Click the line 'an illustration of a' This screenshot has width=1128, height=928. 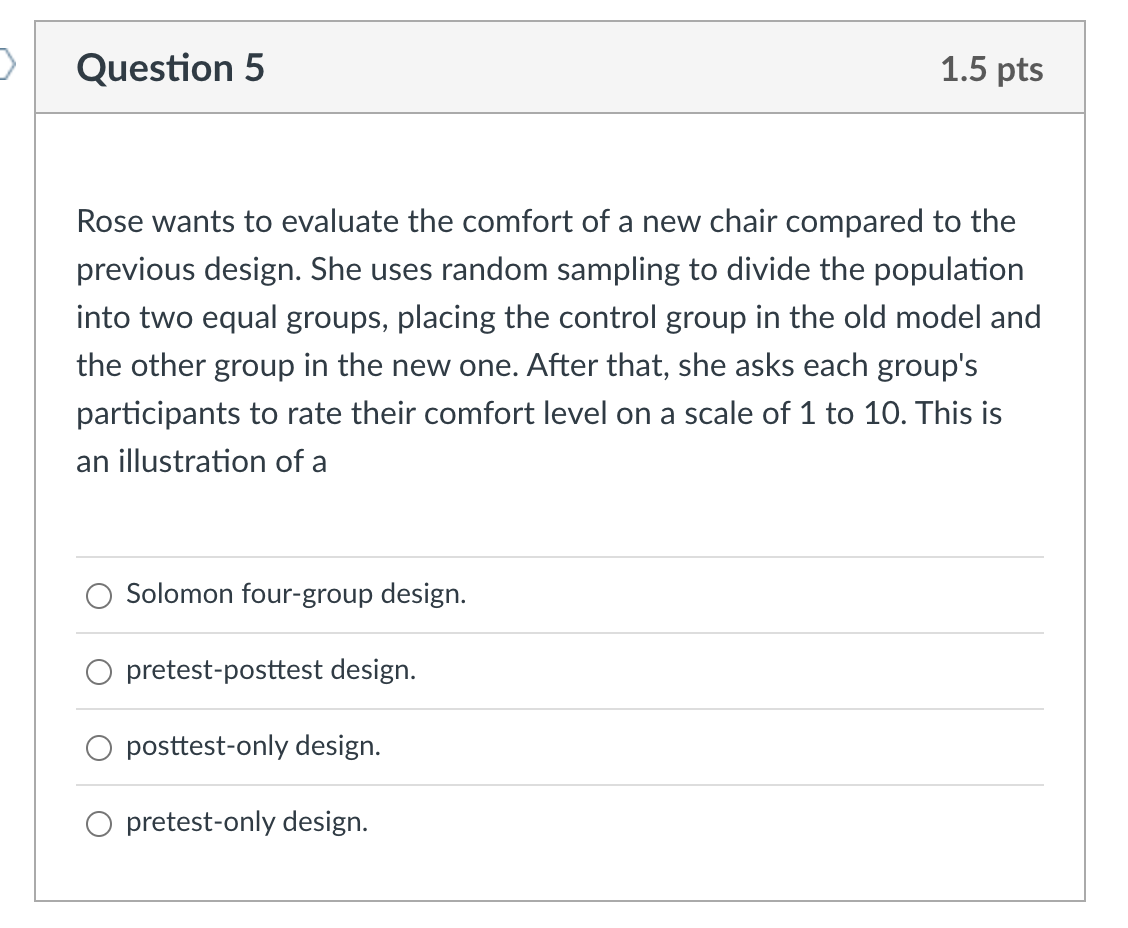tap(201, 462)
